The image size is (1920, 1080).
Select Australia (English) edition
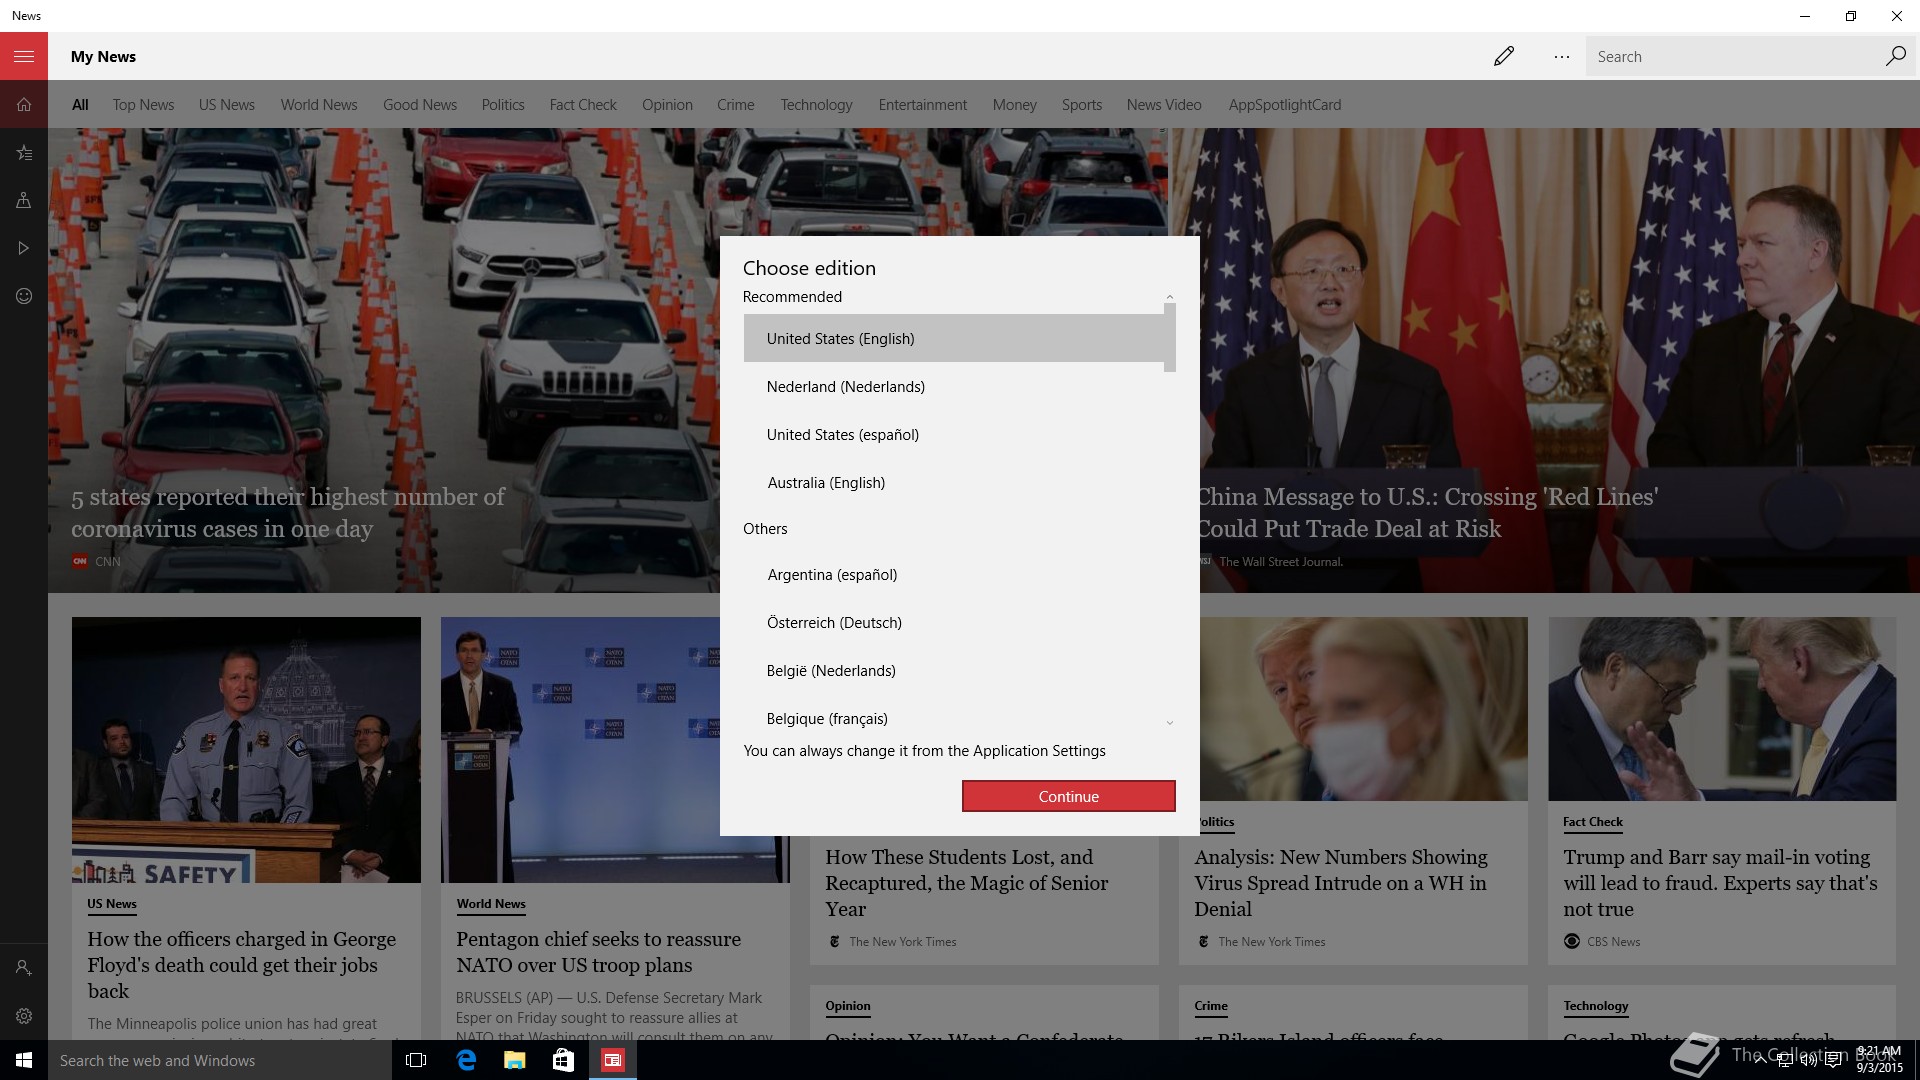click(954, 483)
